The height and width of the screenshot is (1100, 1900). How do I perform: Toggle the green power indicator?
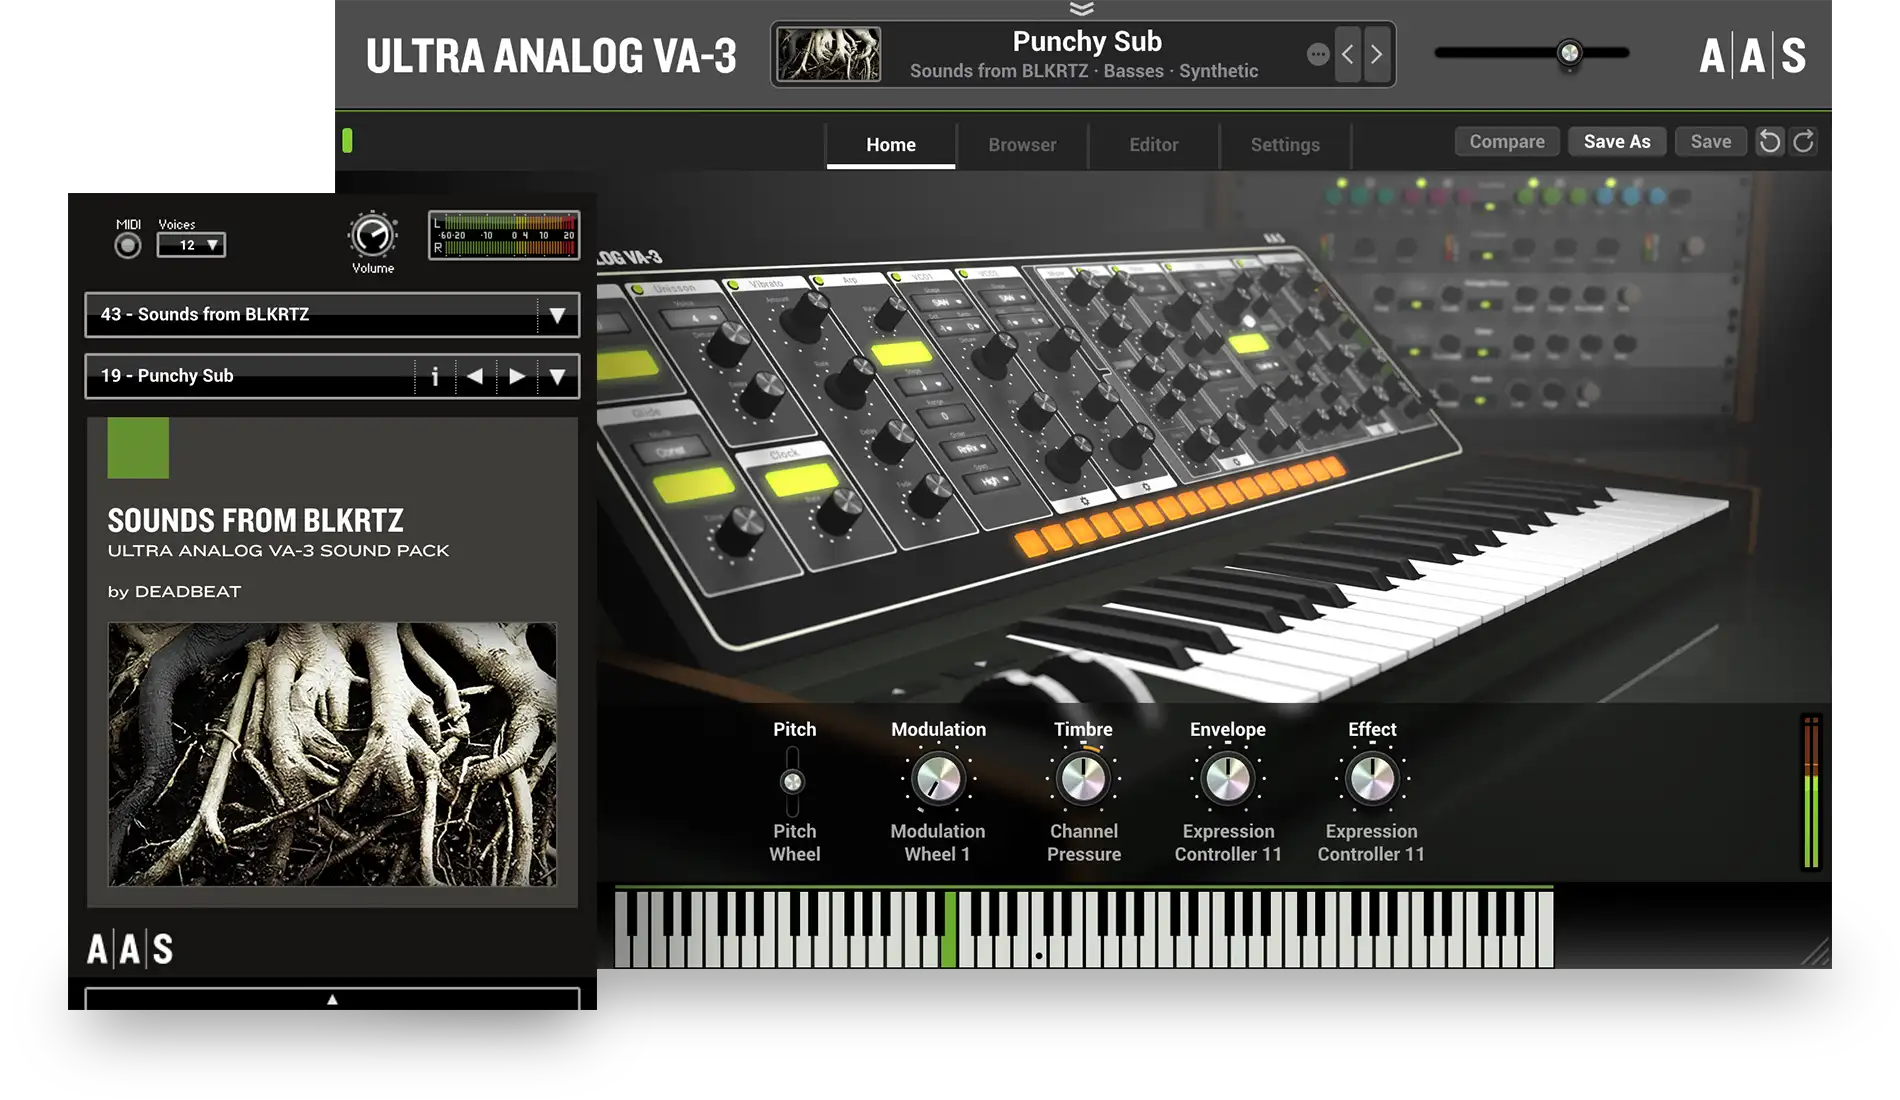(347, 141)
